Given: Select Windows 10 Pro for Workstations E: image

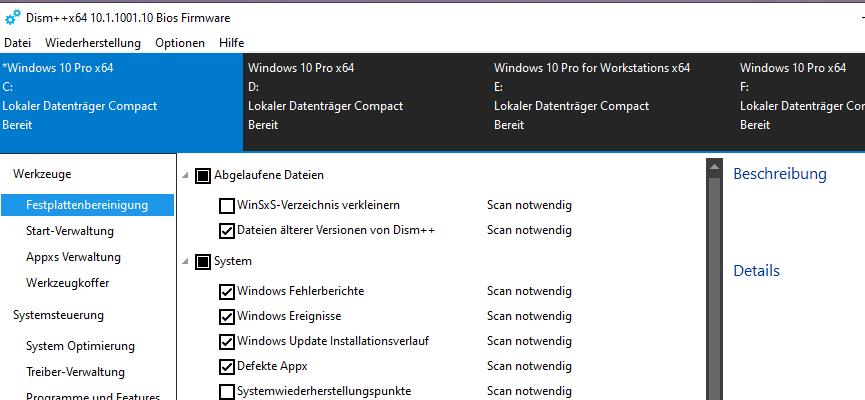Looking at the screenshot, I should [612, 102].
